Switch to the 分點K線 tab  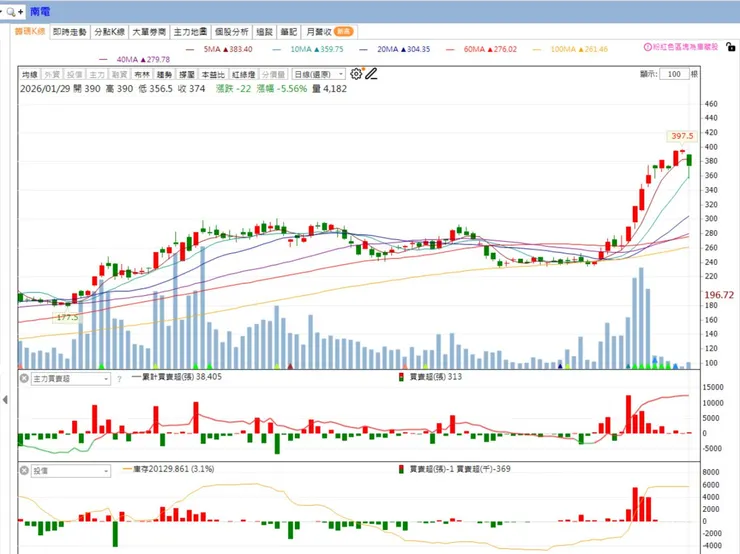tap(109, 32)
